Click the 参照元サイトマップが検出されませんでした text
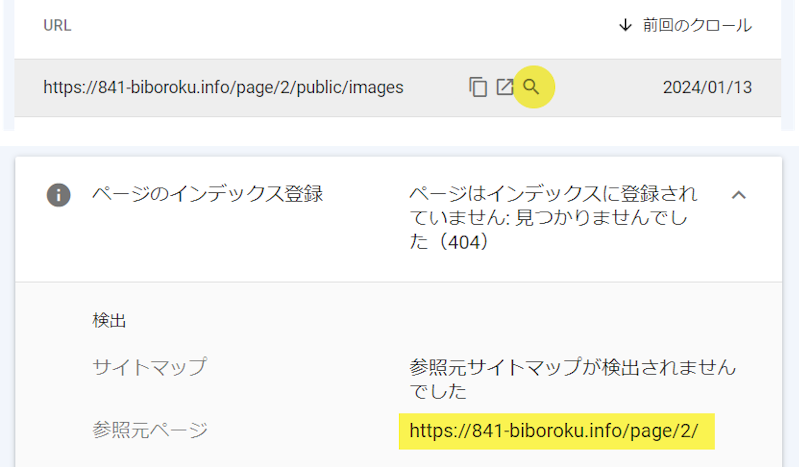The height and width of the screenshot is (467, 799). 573,379
